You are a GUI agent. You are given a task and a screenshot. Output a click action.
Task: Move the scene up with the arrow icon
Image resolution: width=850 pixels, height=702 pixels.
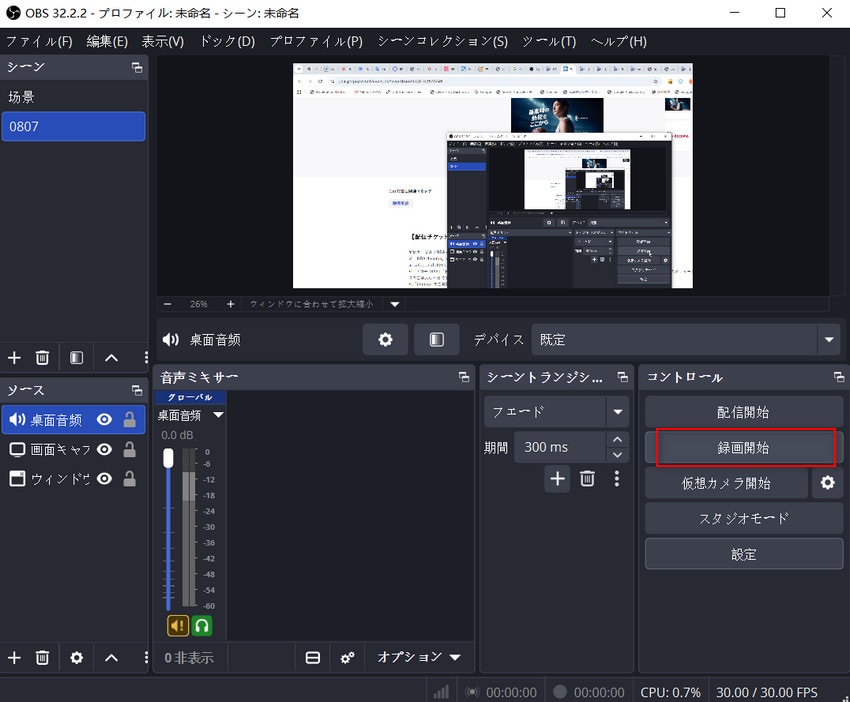[x=111, y=358]
